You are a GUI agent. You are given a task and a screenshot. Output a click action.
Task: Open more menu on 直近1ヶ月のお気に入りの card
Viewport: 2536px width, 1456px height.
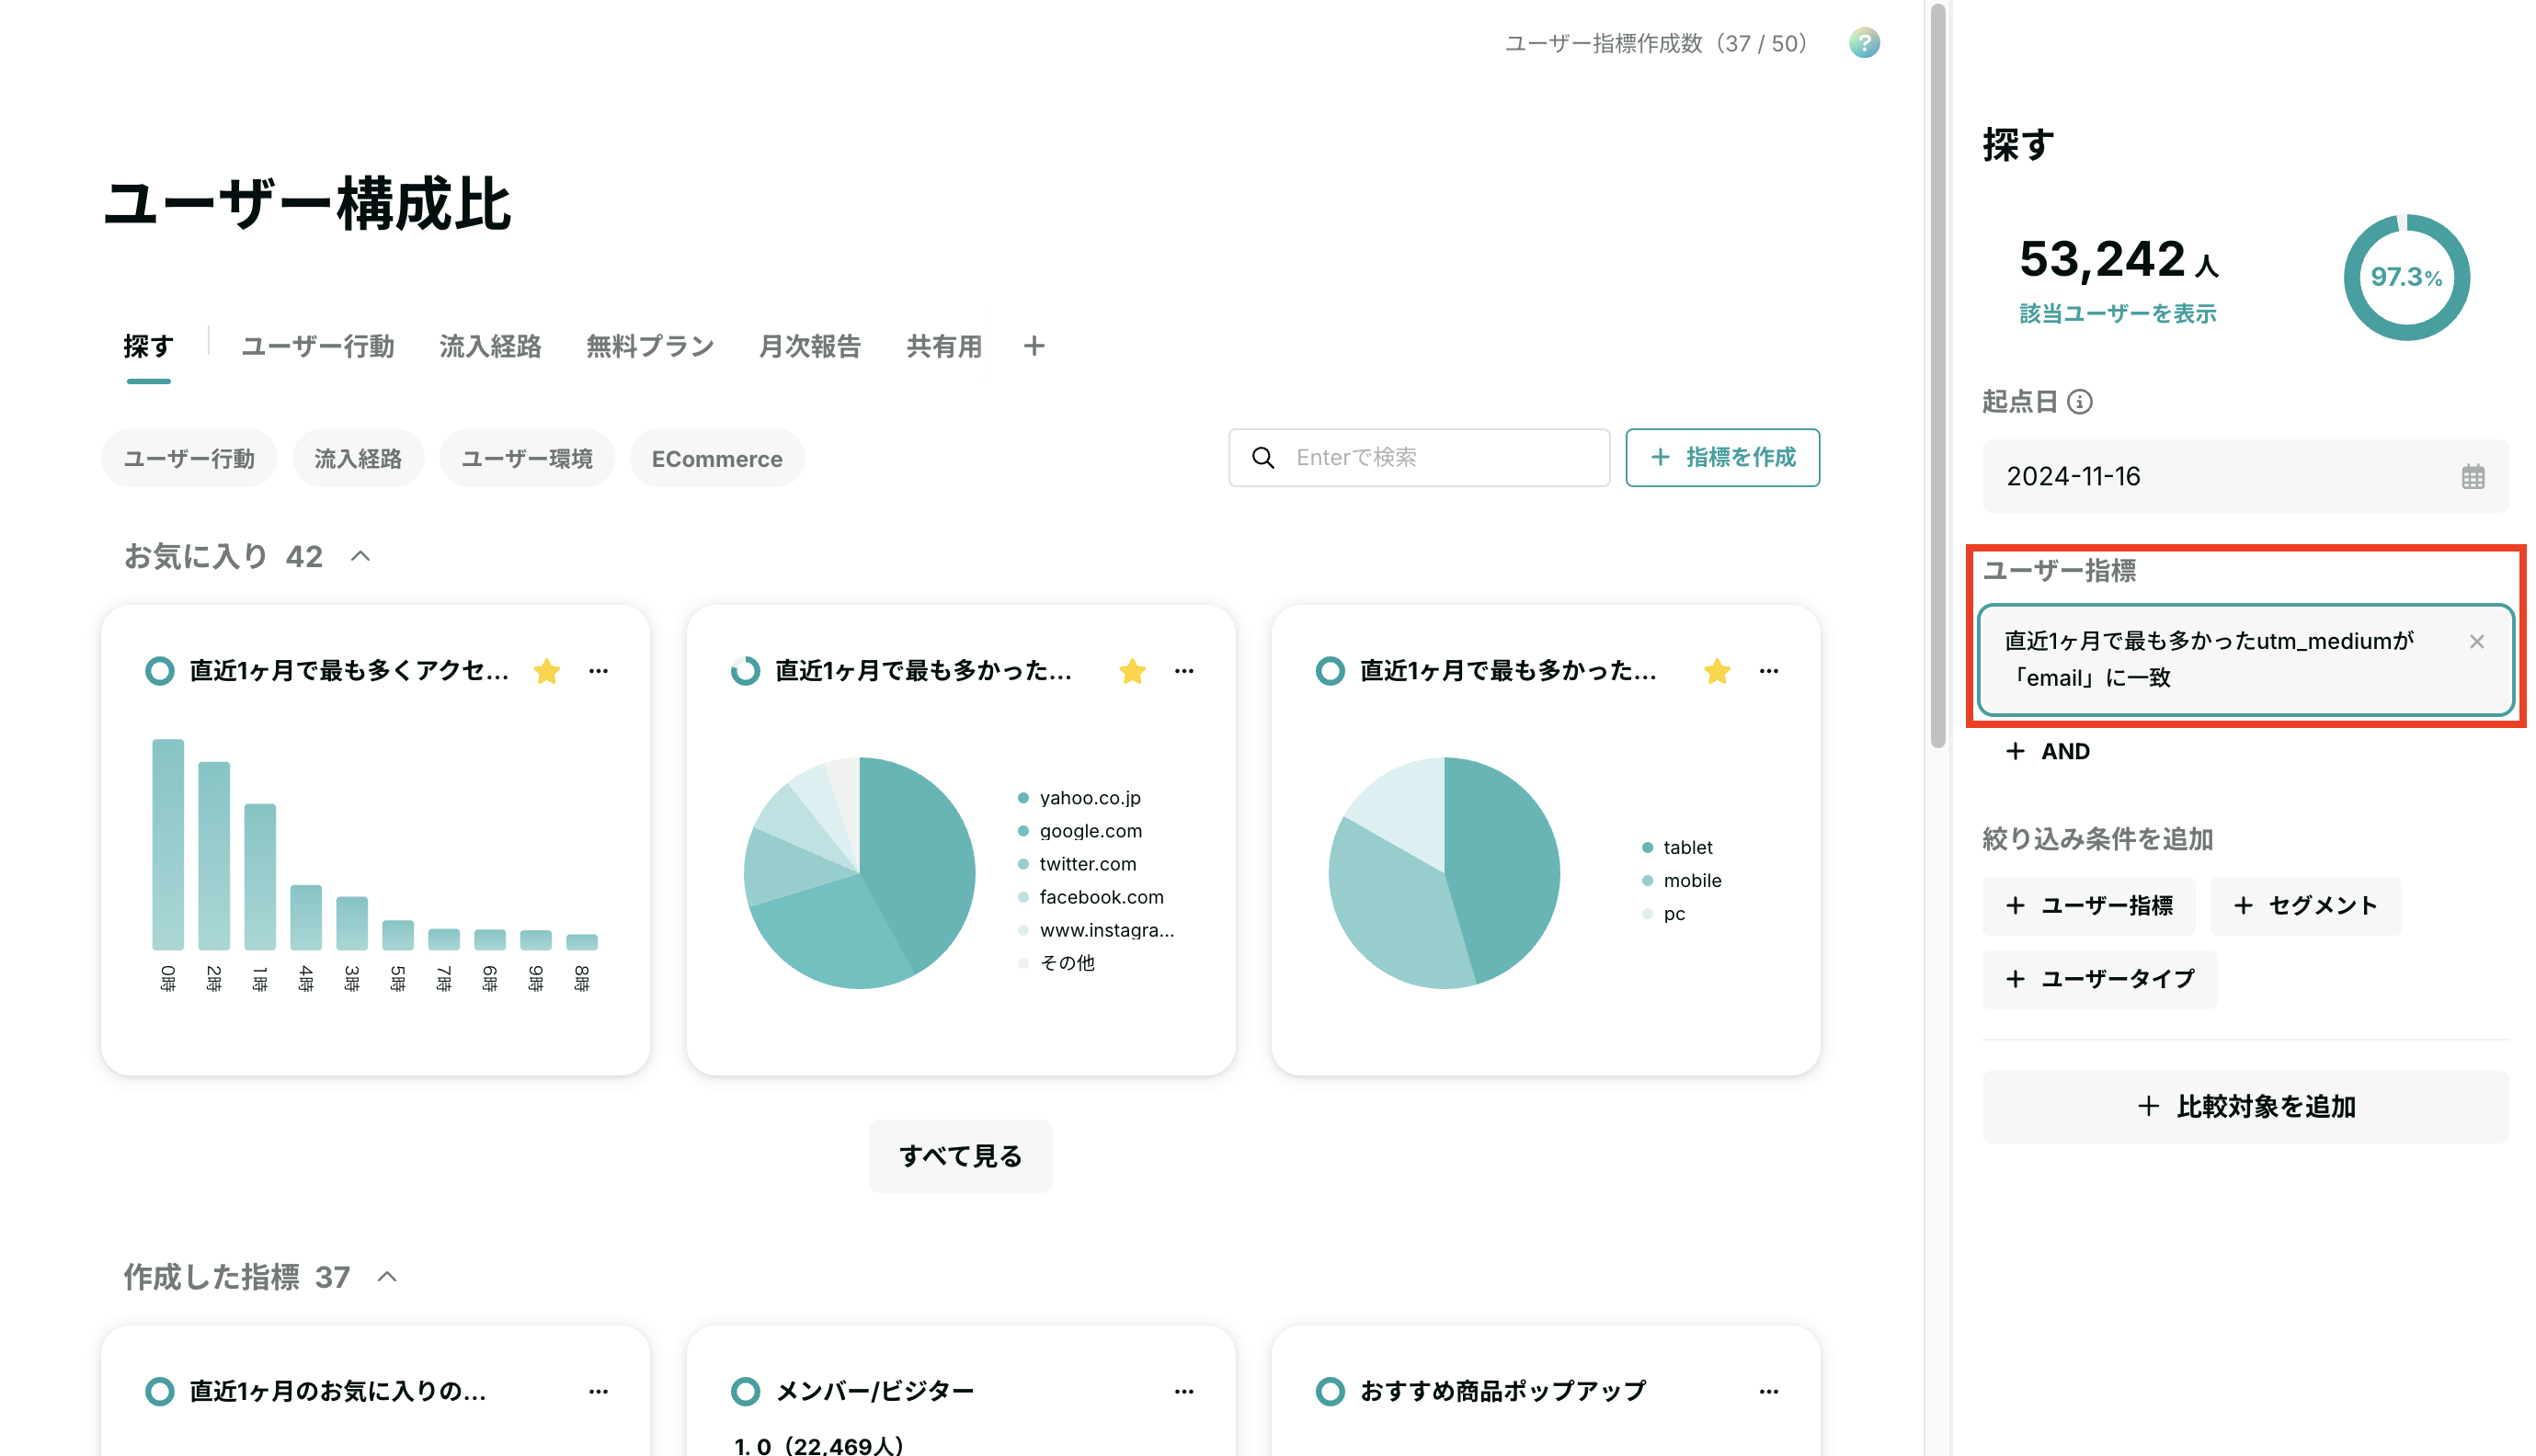tap(598, 1391)
